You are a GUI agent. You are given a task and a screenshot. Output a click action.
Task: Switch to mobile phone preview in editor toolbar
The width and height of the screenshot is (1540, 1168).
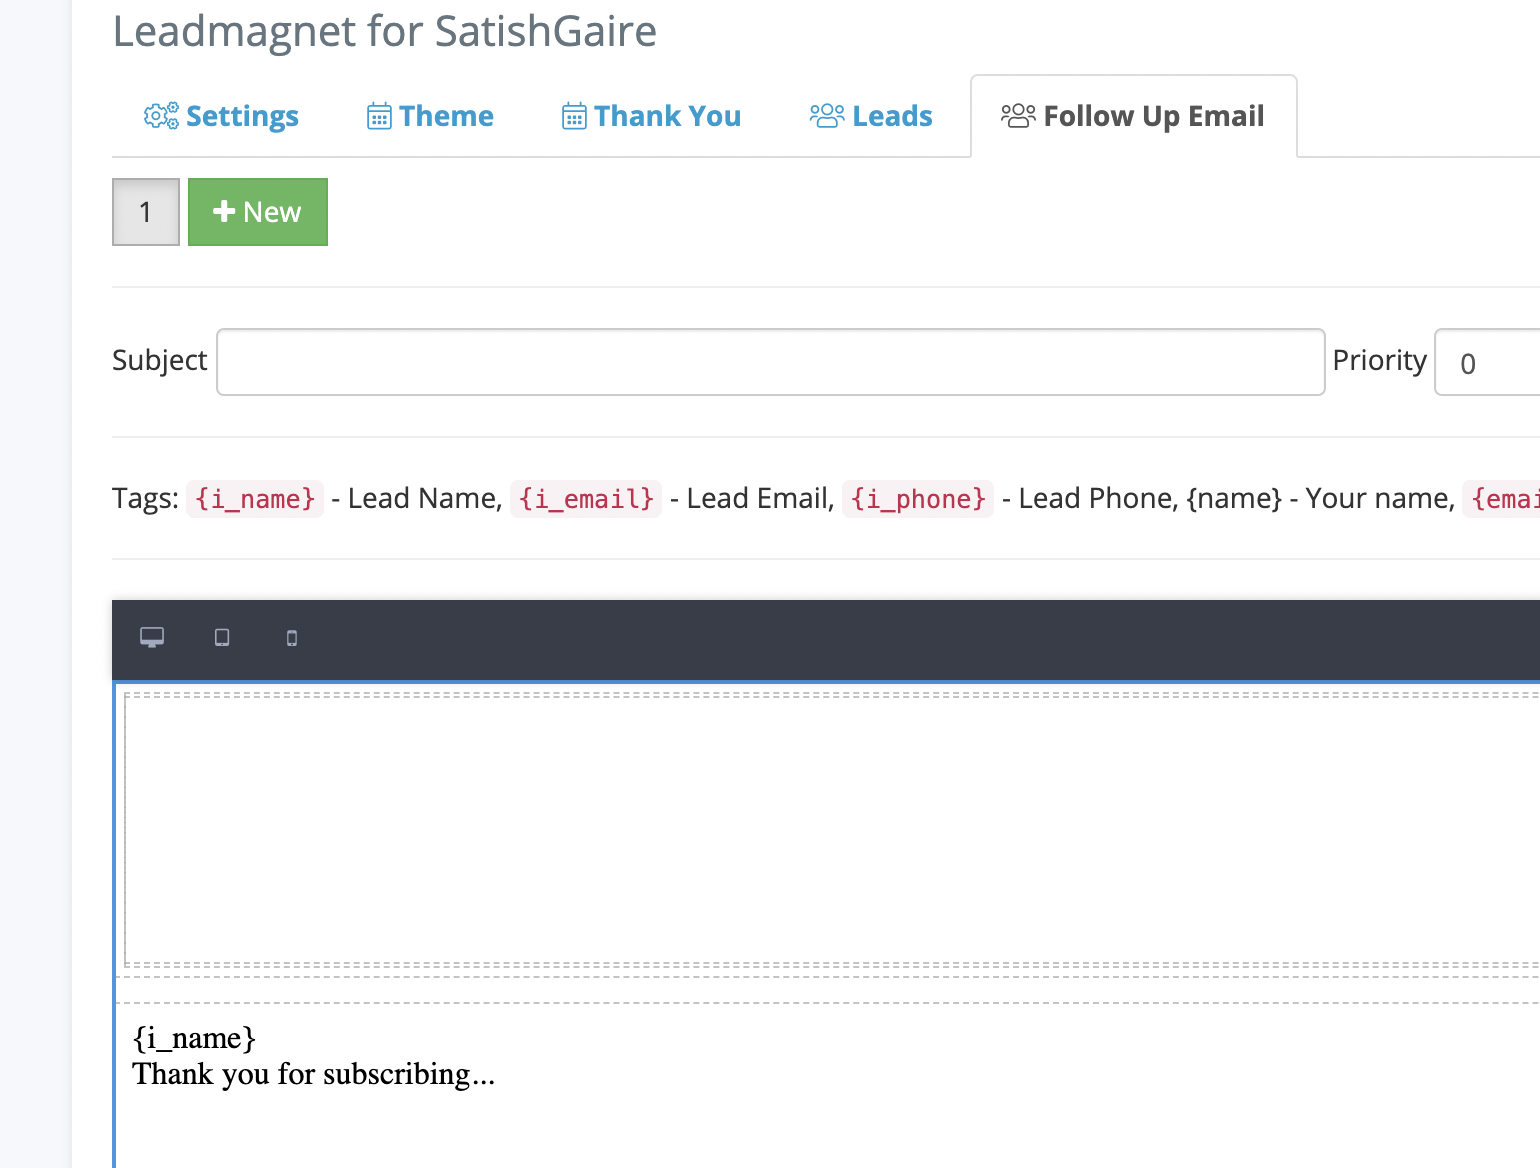pos(292,638)
